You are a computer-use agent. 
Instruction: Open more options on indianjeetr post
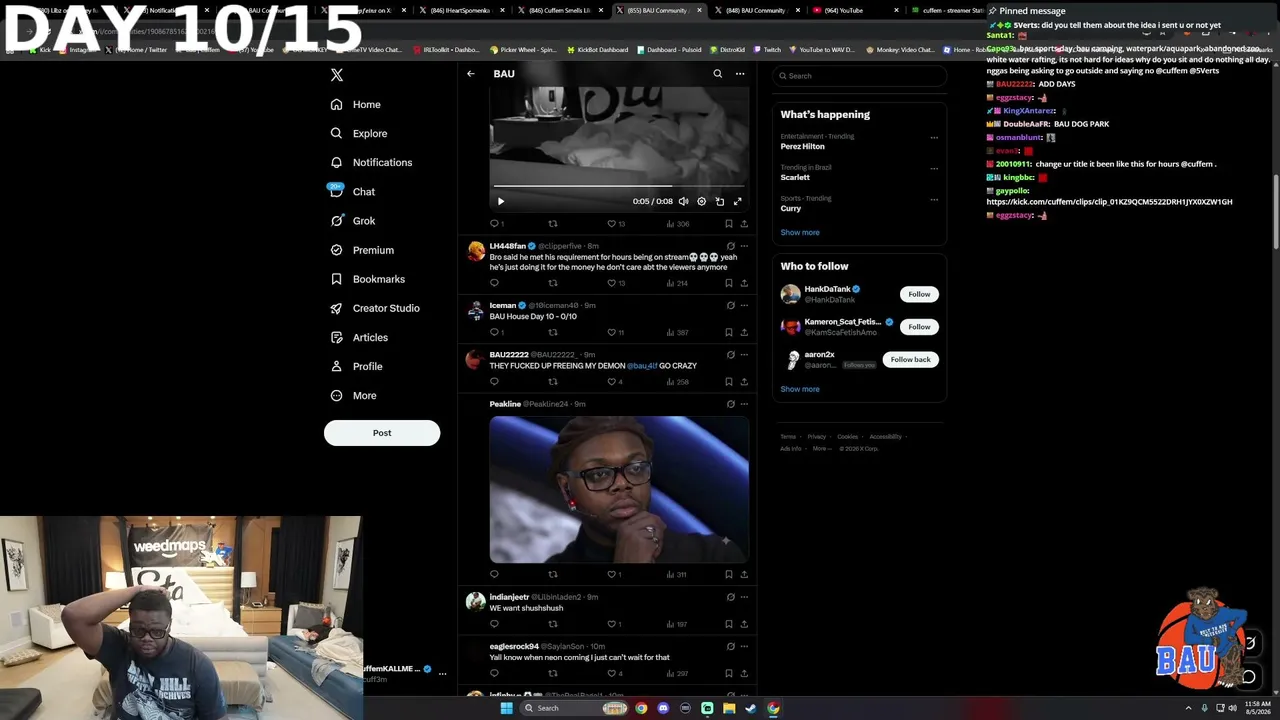743,597
